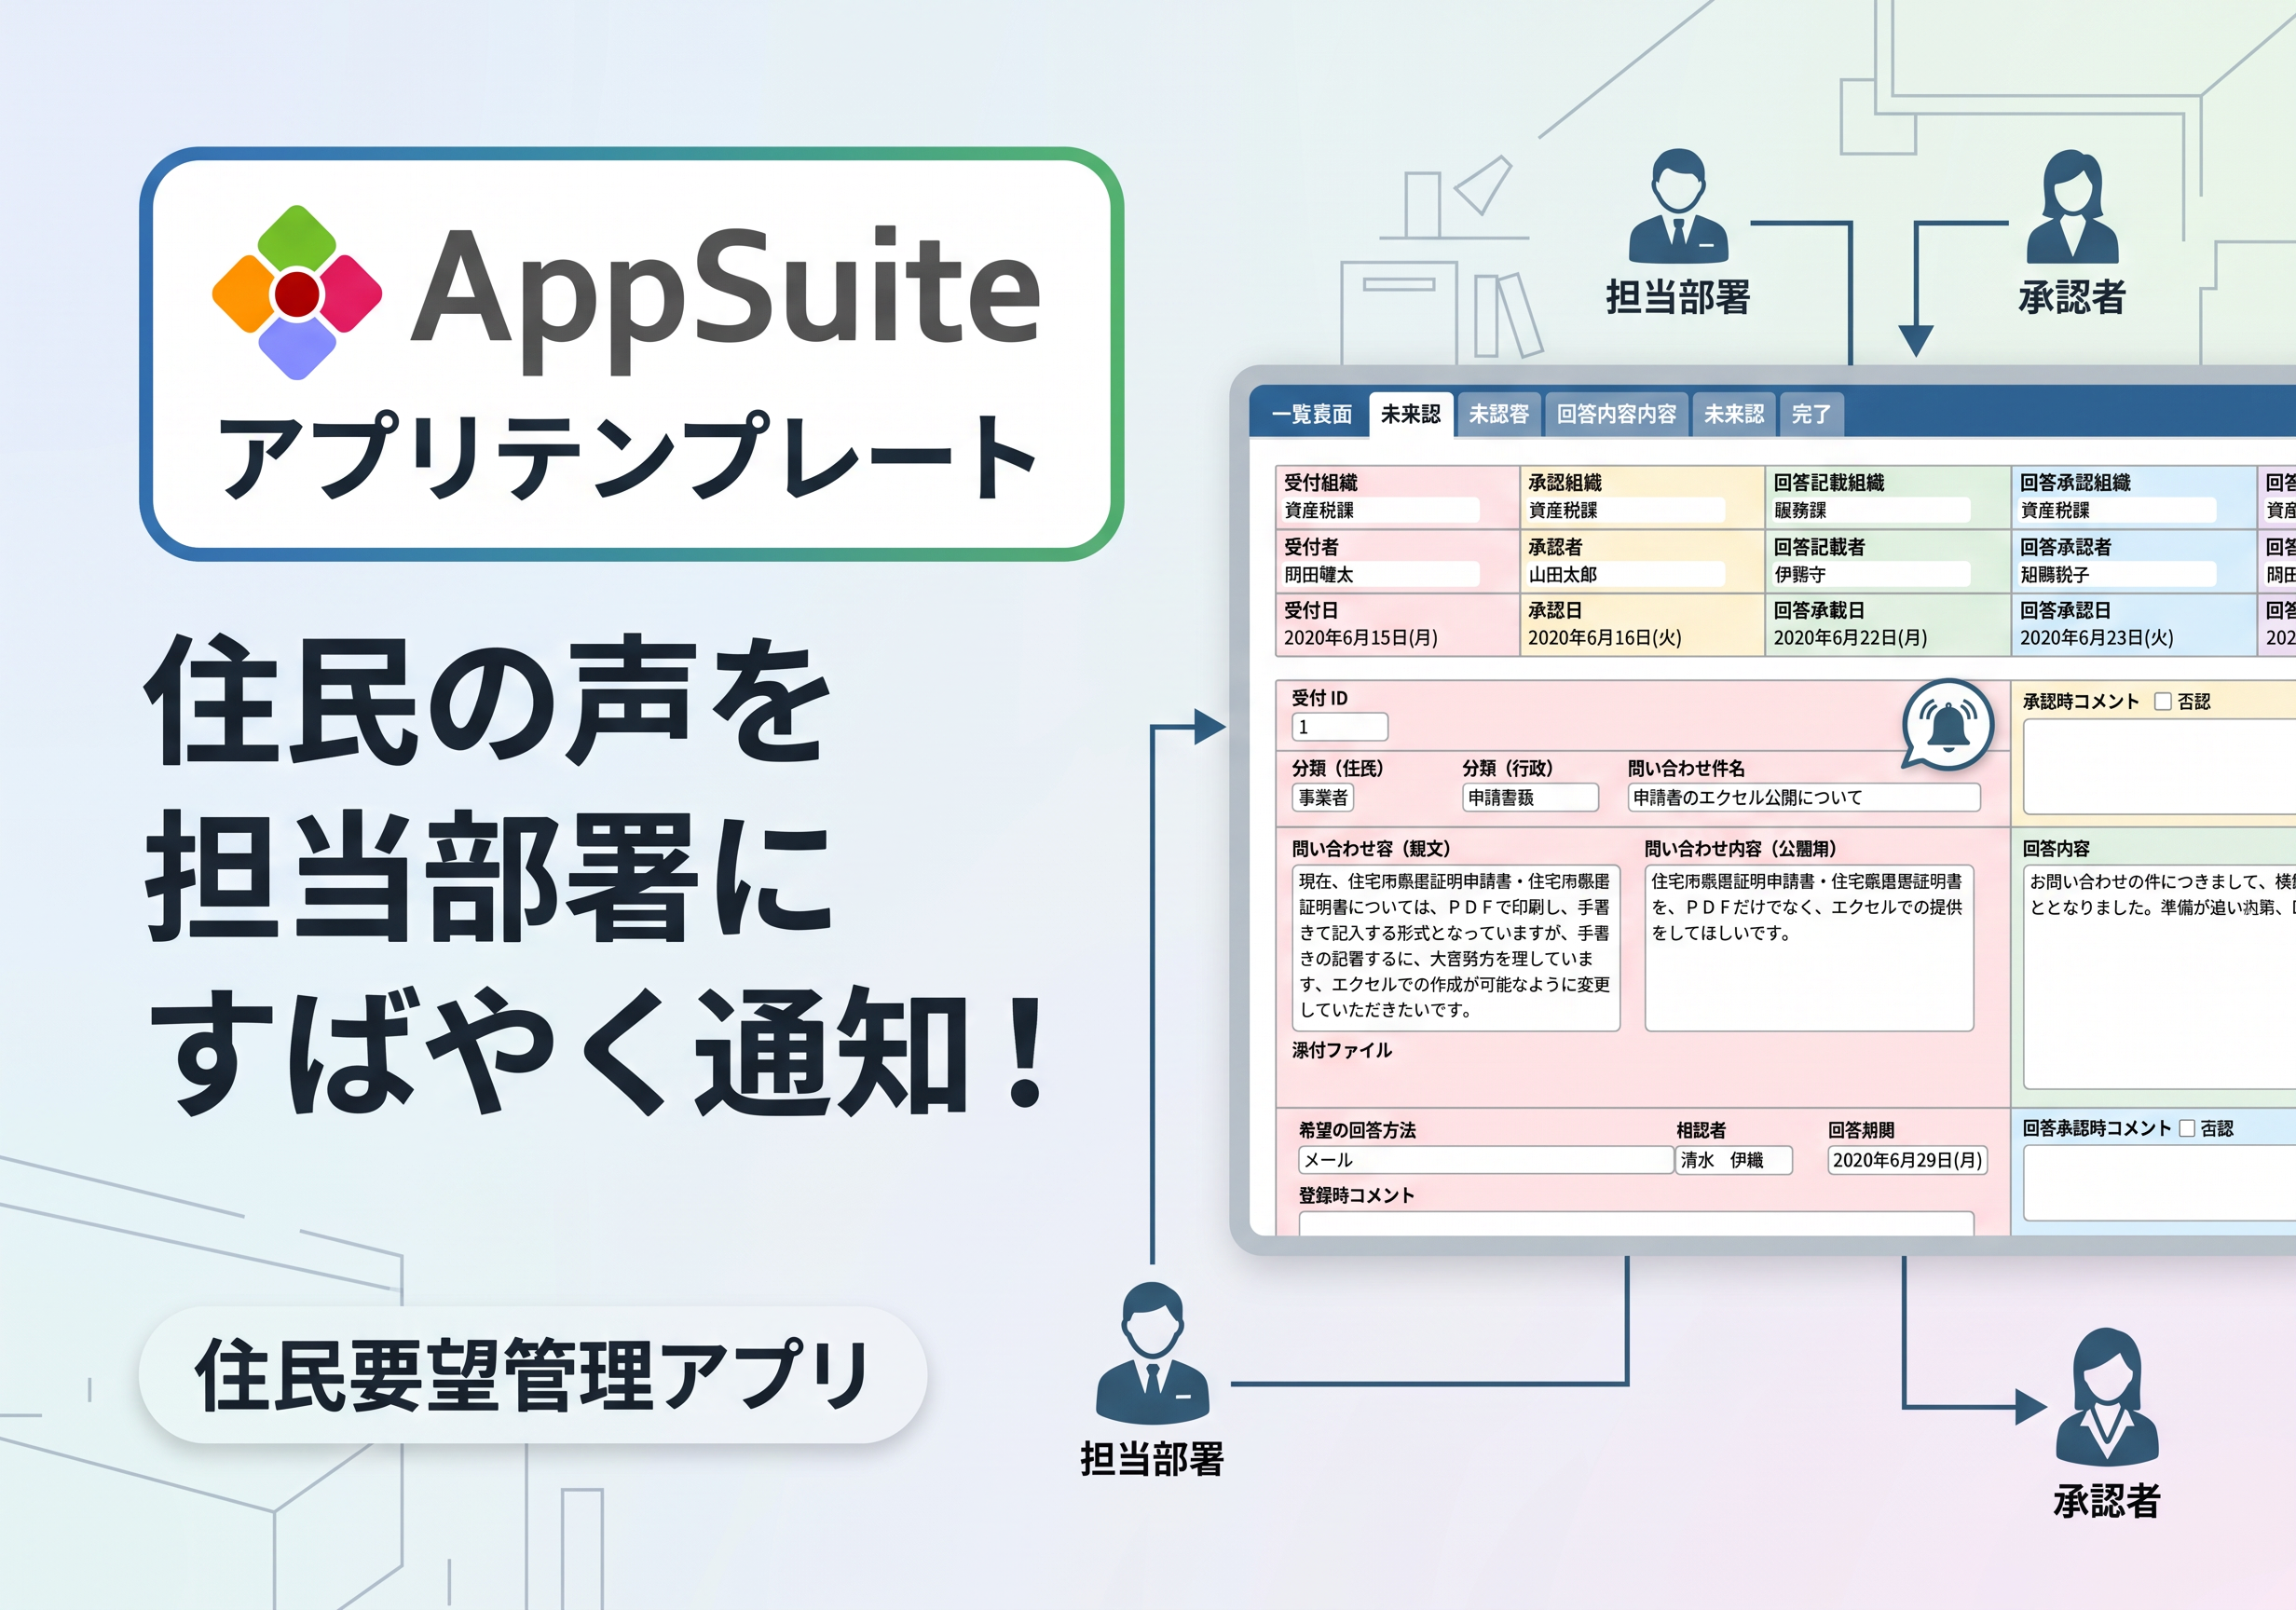Switch to the 未認容 tab
This screenshot has width=2296, height=1610.
point(1498,414)
